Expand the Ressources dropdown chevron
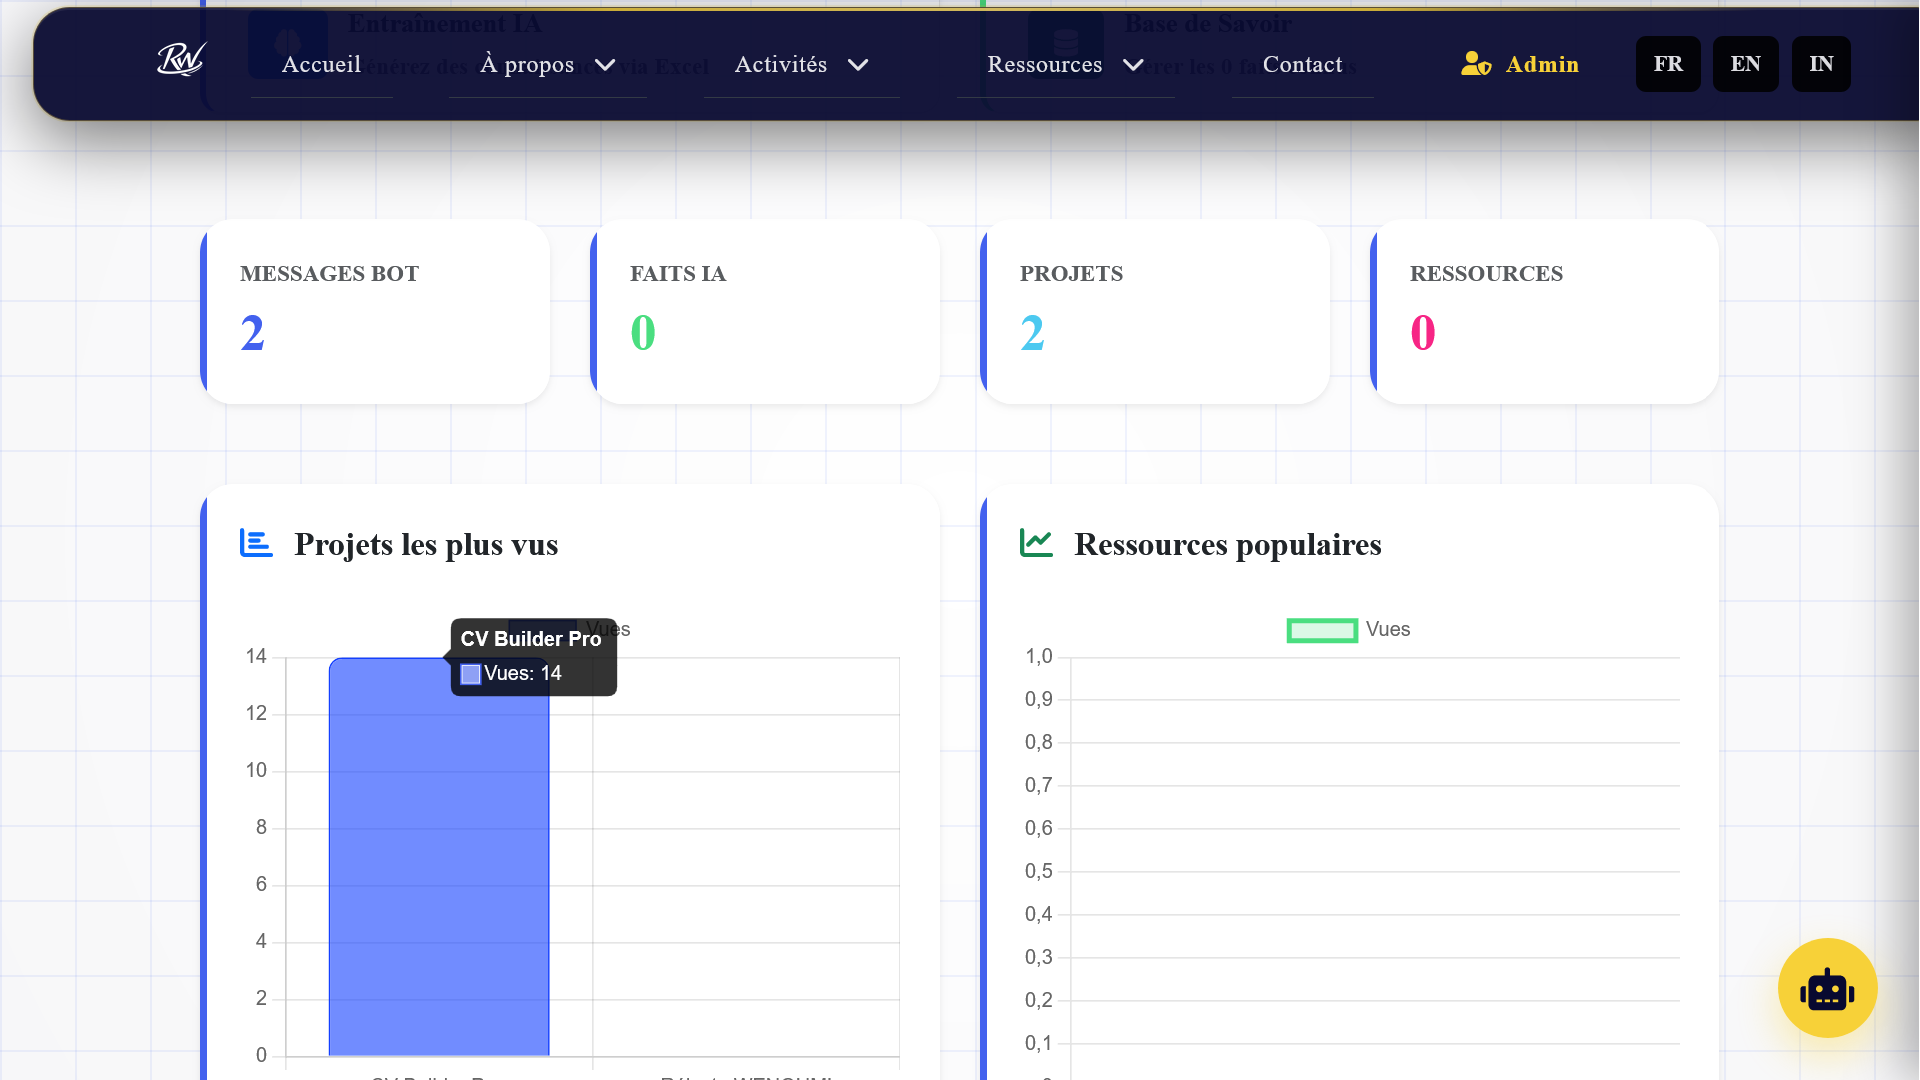 (x=1133, y=65)
